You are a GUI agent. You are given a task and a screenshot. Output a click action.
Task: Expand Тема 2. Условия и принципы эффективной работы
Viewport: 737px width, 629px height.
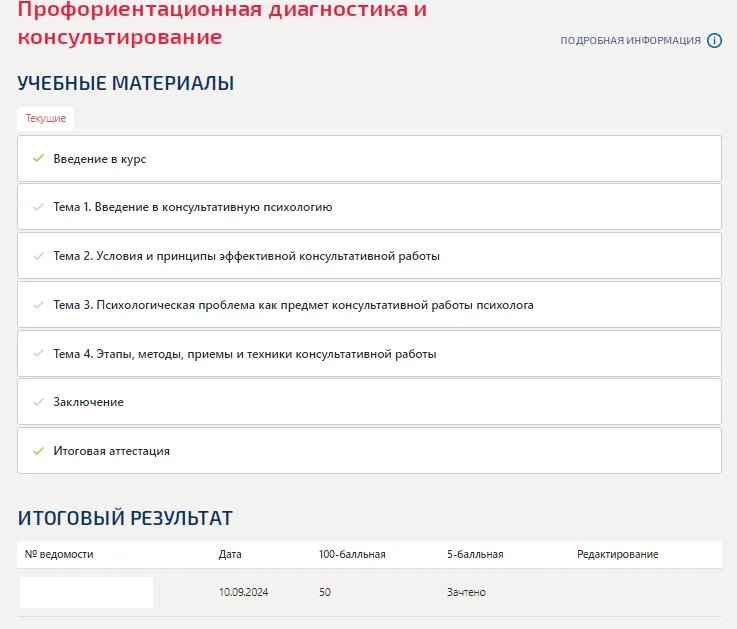click(x=369, y=256)
